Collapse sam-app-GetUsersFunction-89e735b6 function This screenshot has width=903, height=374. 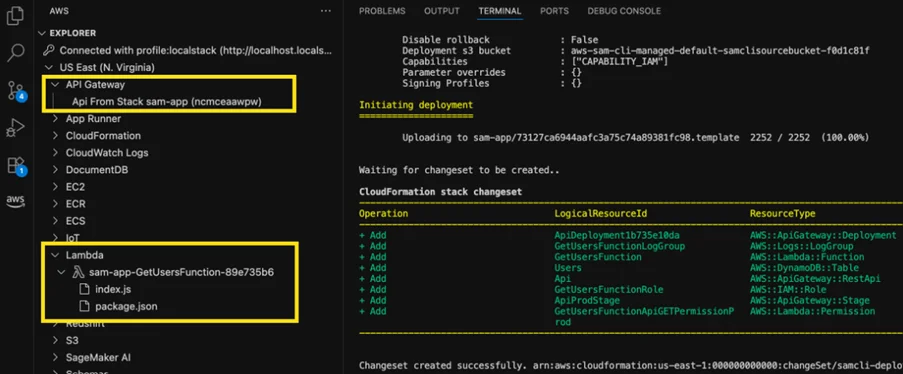(63, 272)
